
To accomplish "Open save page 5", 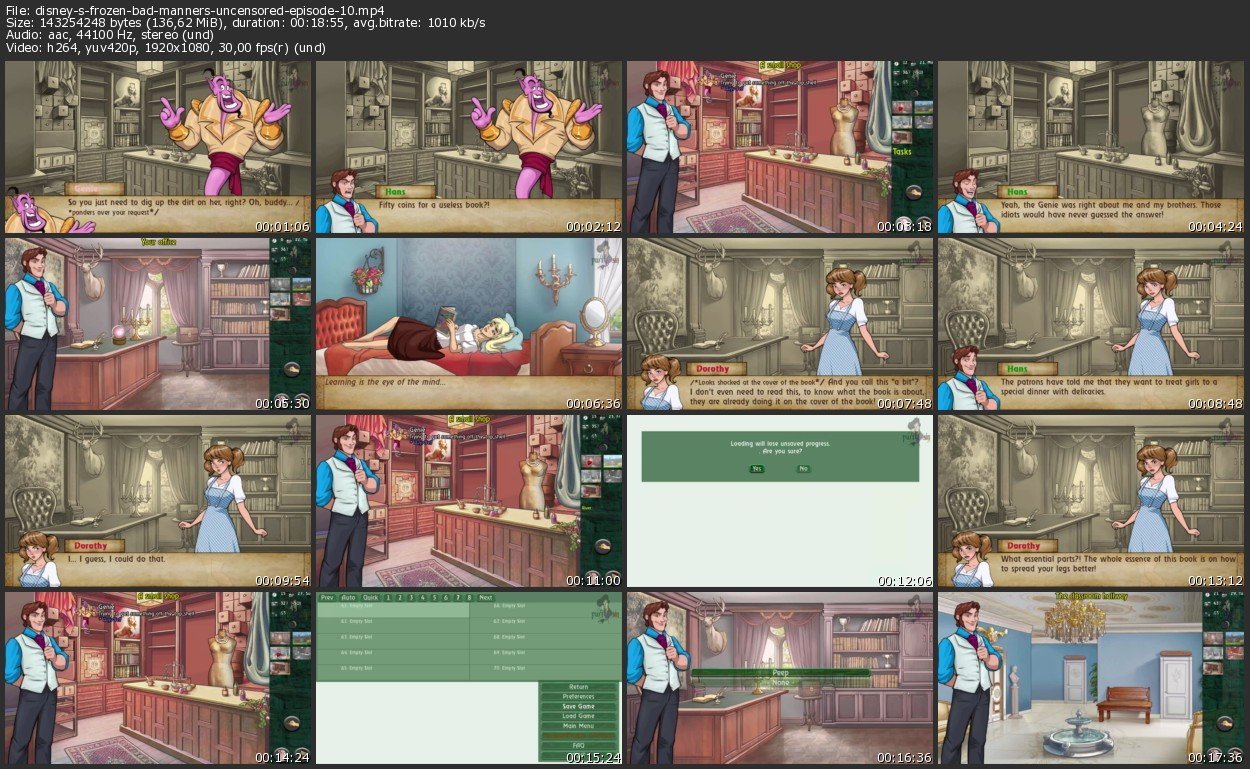I will tap(433, 597).
